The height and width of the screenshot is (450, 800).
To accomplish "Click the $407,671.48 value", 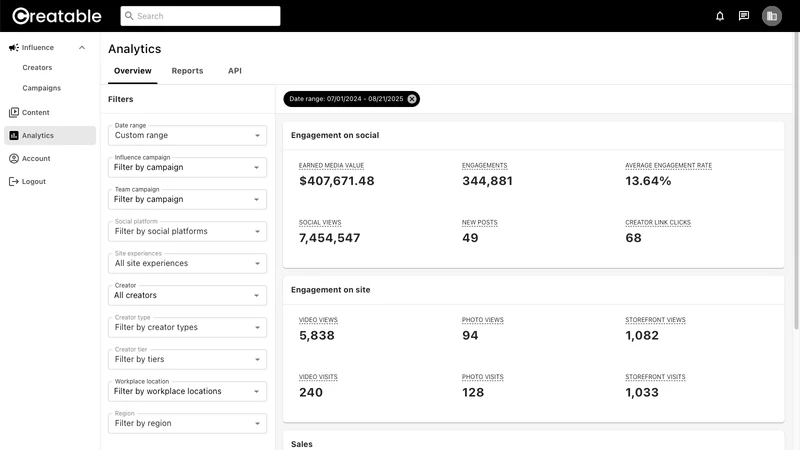I will pos(336,181).
